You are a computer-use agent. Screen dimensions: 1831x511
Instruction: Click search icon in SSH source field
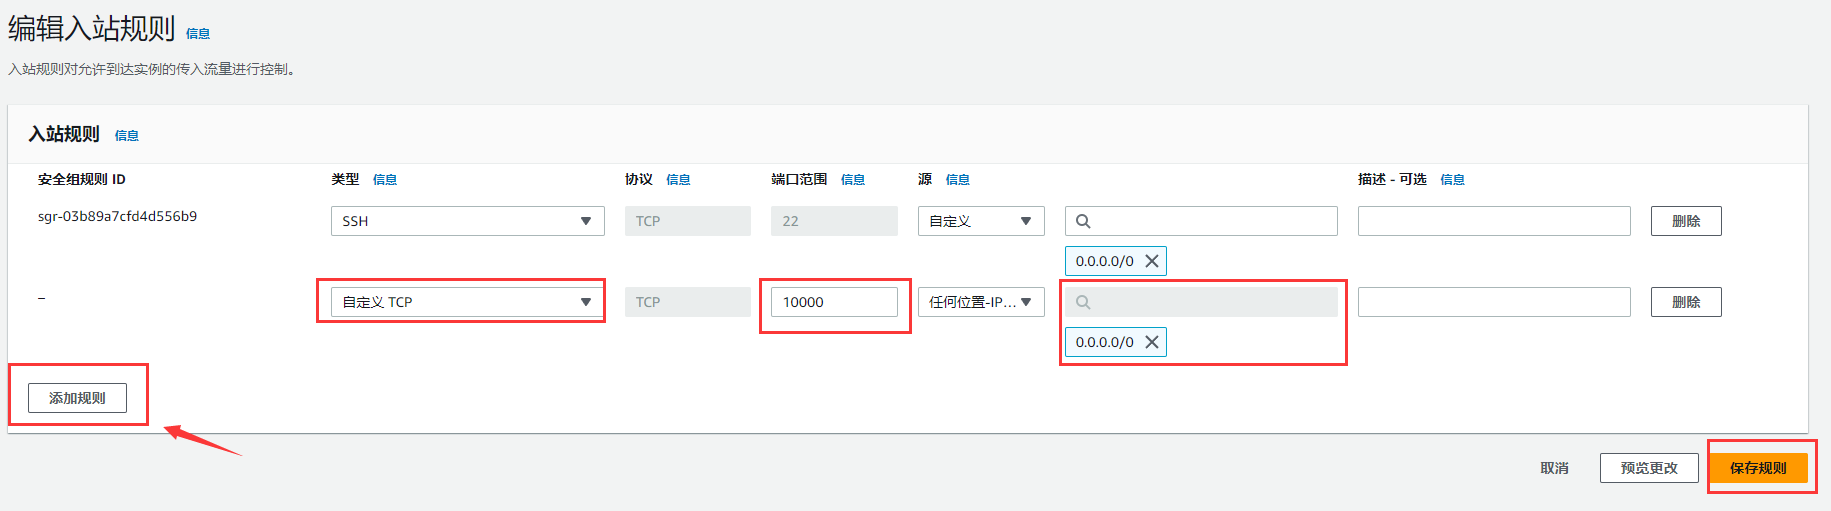point(1083,221)
